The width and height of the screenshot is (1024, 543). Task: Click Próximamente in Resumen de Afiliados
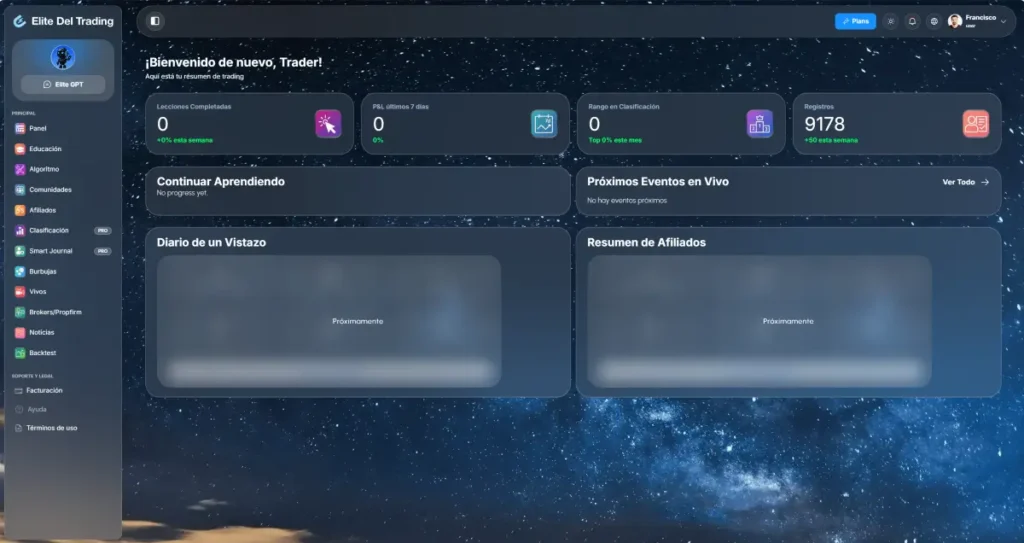(788, 321)
